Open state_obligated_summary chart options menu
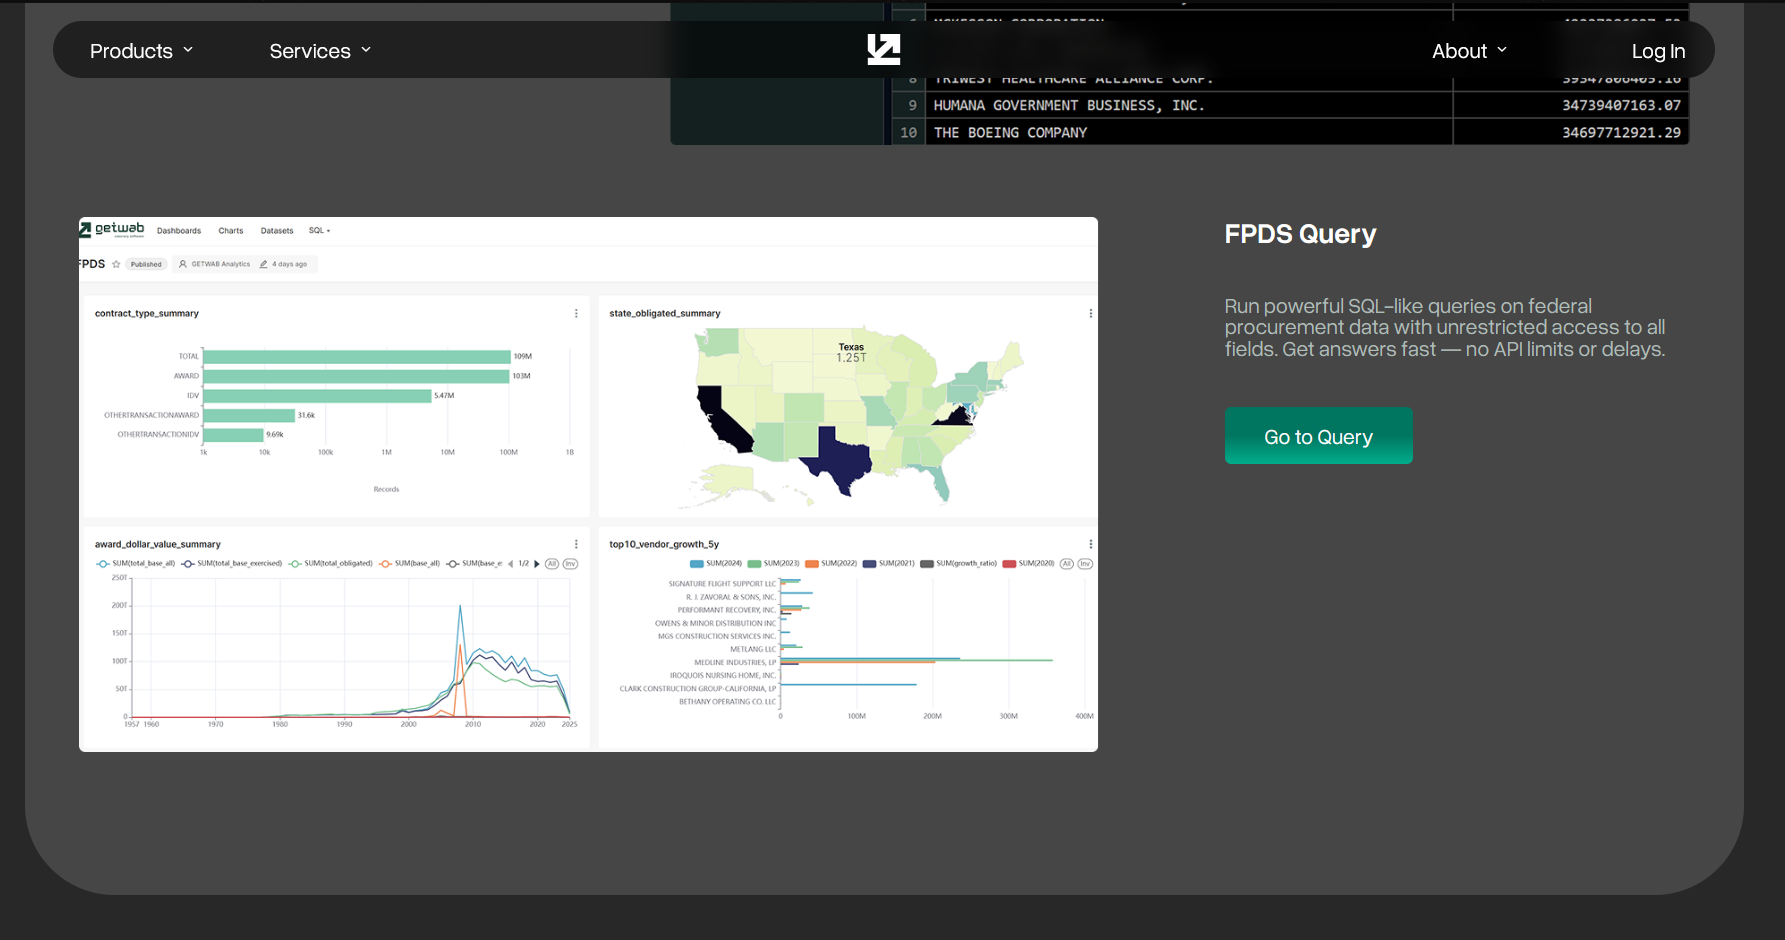Image resolution: width=1785 pixels, height=940 pixels. 1090,313
